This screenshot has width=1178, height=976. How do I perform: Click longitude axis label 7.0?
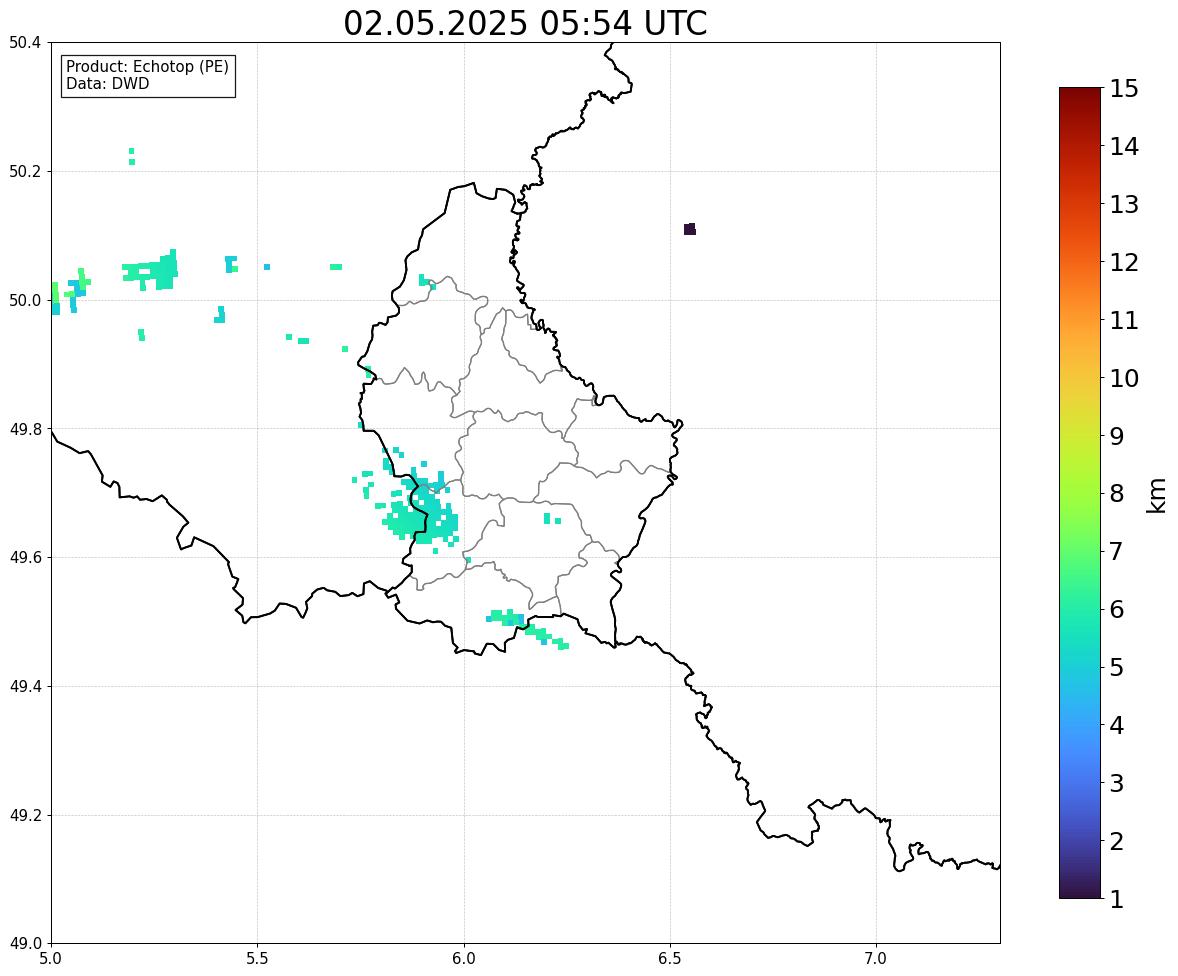pos(877,959)
